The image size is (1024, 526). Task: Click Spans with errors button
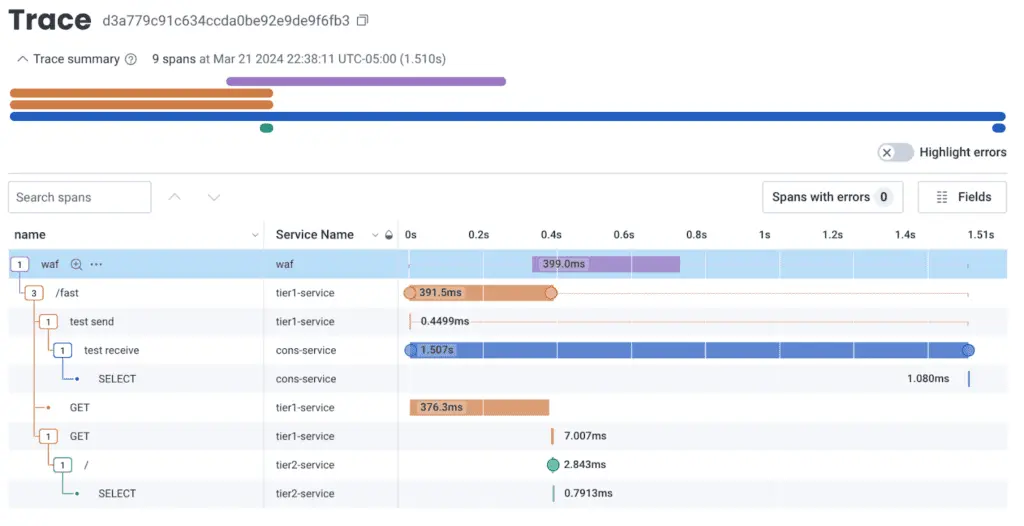click(x=833, y=197)
